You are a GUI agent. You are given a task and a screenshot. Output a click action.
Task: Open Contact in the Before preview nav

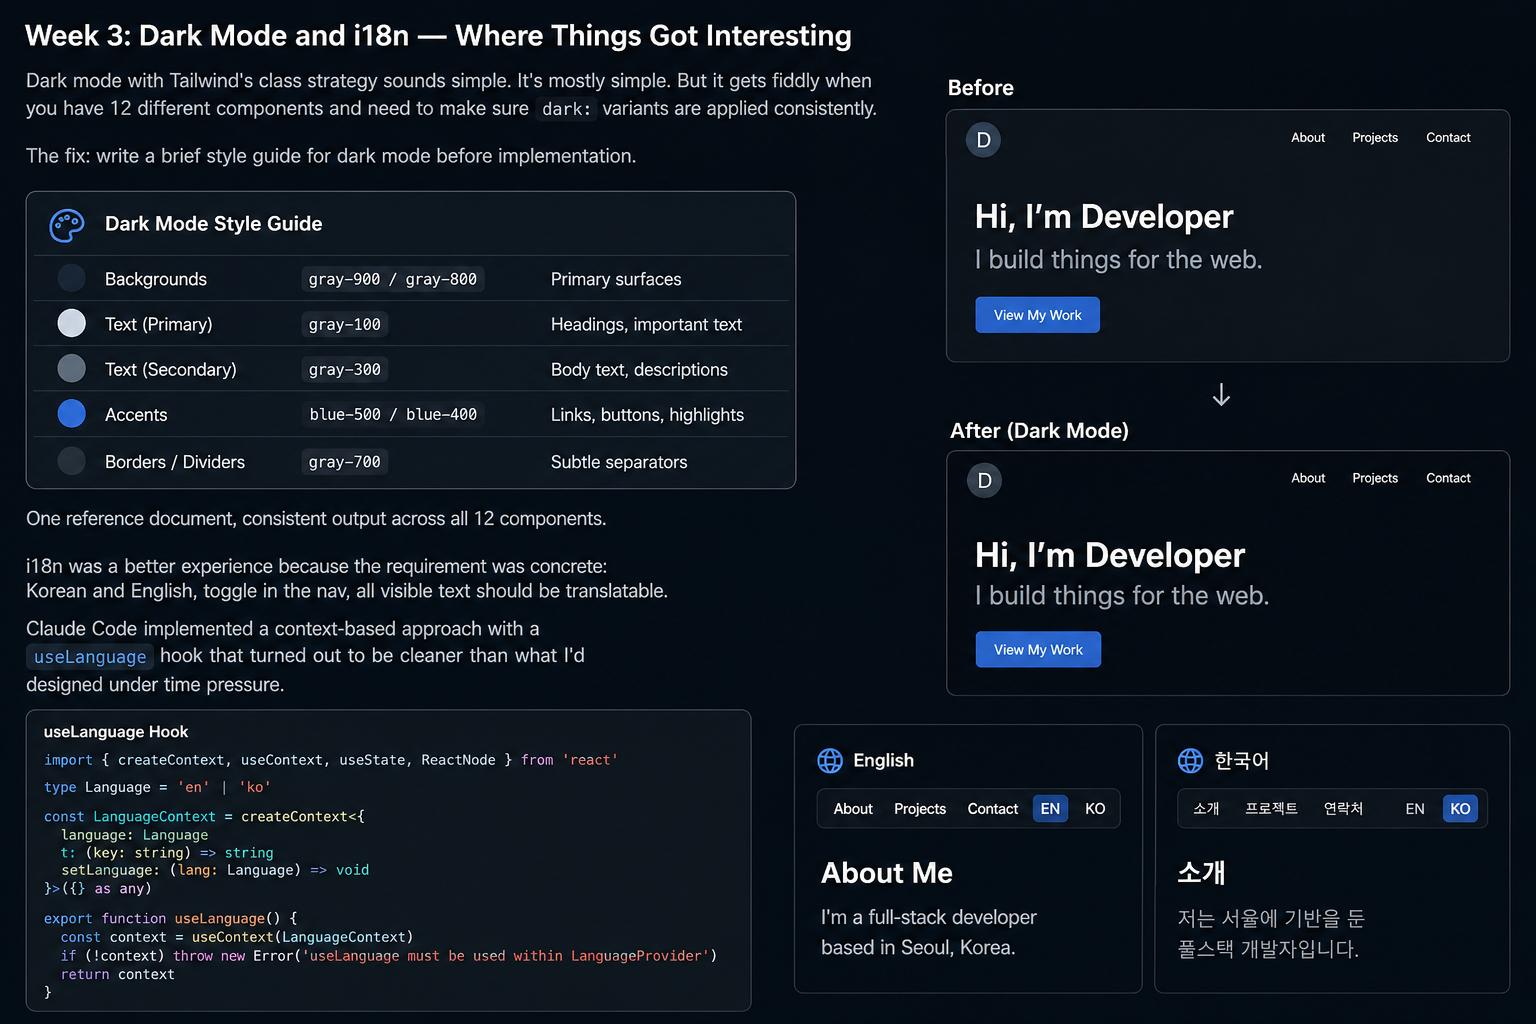(1448, 138)
